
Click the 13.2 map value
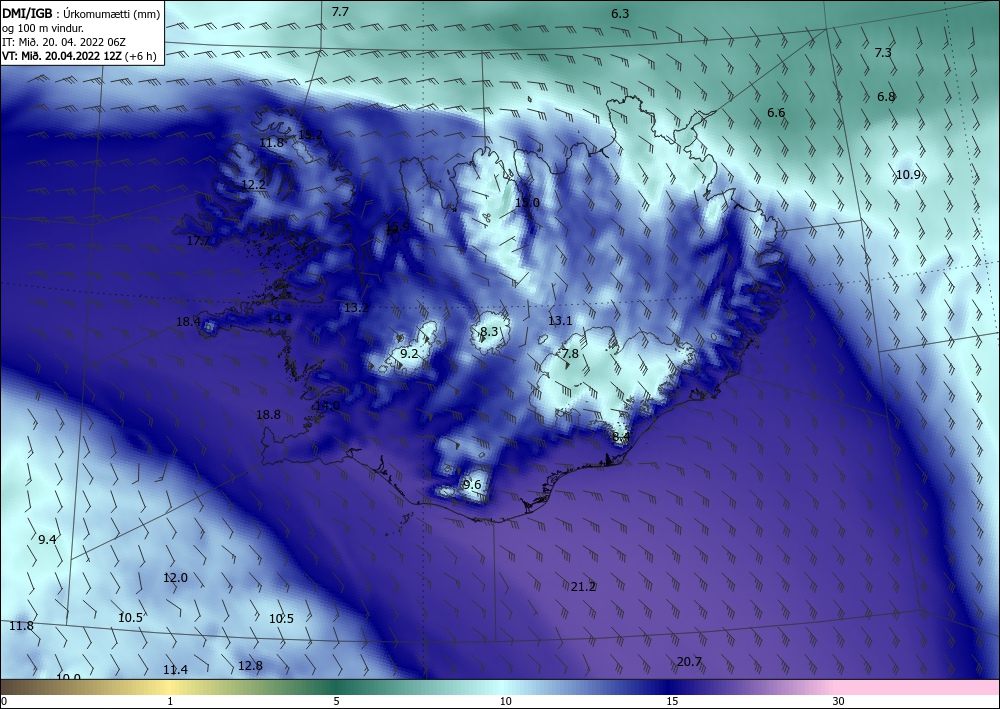pyautogui.click(x=357, y=308)
